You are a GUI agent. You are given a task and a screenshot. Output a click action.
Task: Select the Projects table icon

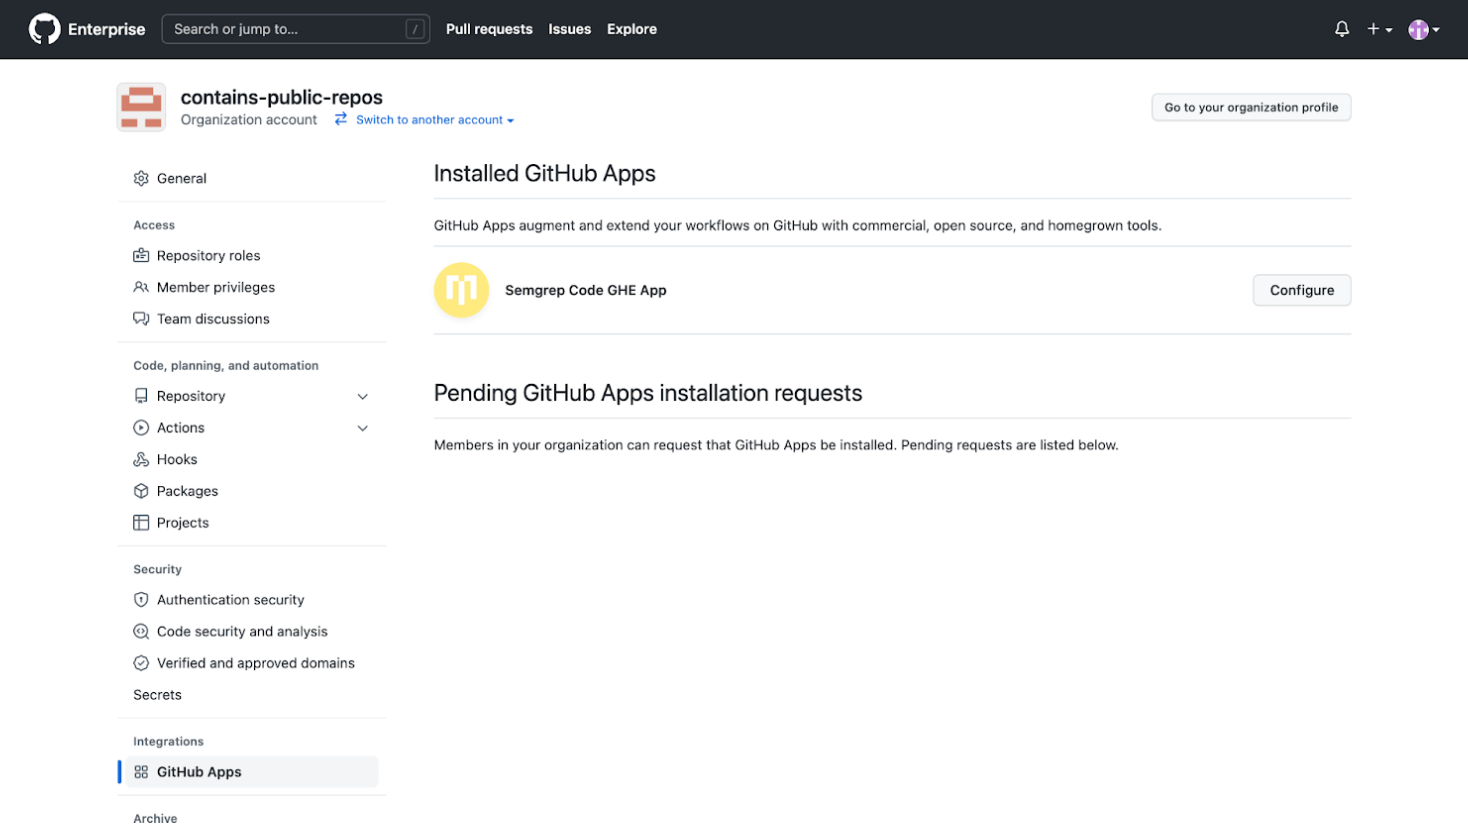pos(141,522)
